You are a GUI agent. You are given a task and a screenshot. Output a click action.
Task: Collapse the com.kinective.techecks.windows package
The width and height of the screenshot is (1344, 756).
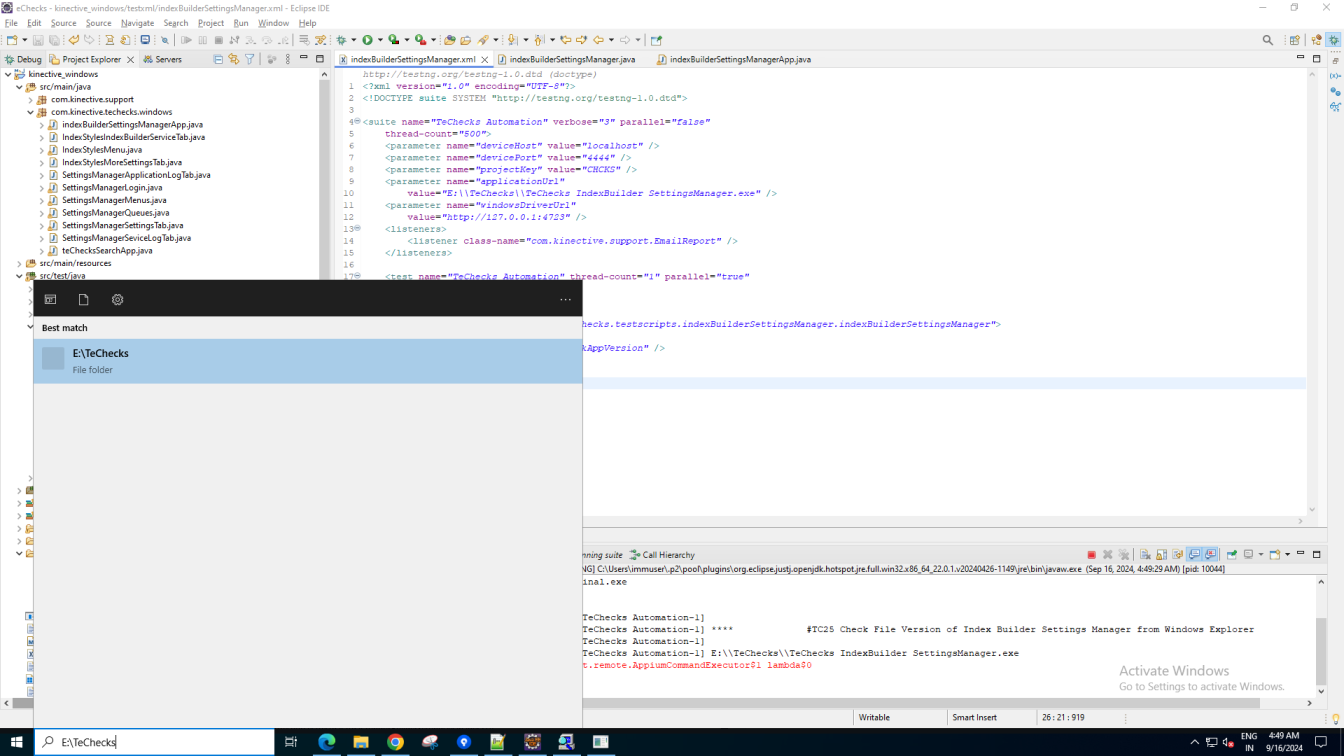pyautogui.click(x=30, y=113)
